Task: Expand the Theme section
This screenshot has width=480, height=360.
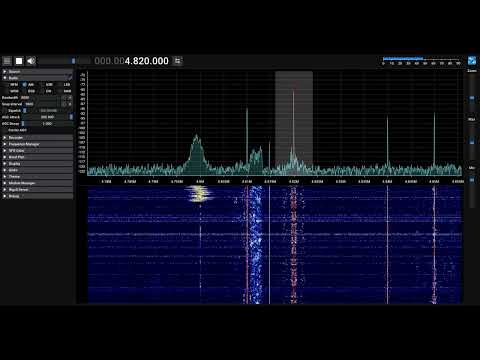Action: 37,177
